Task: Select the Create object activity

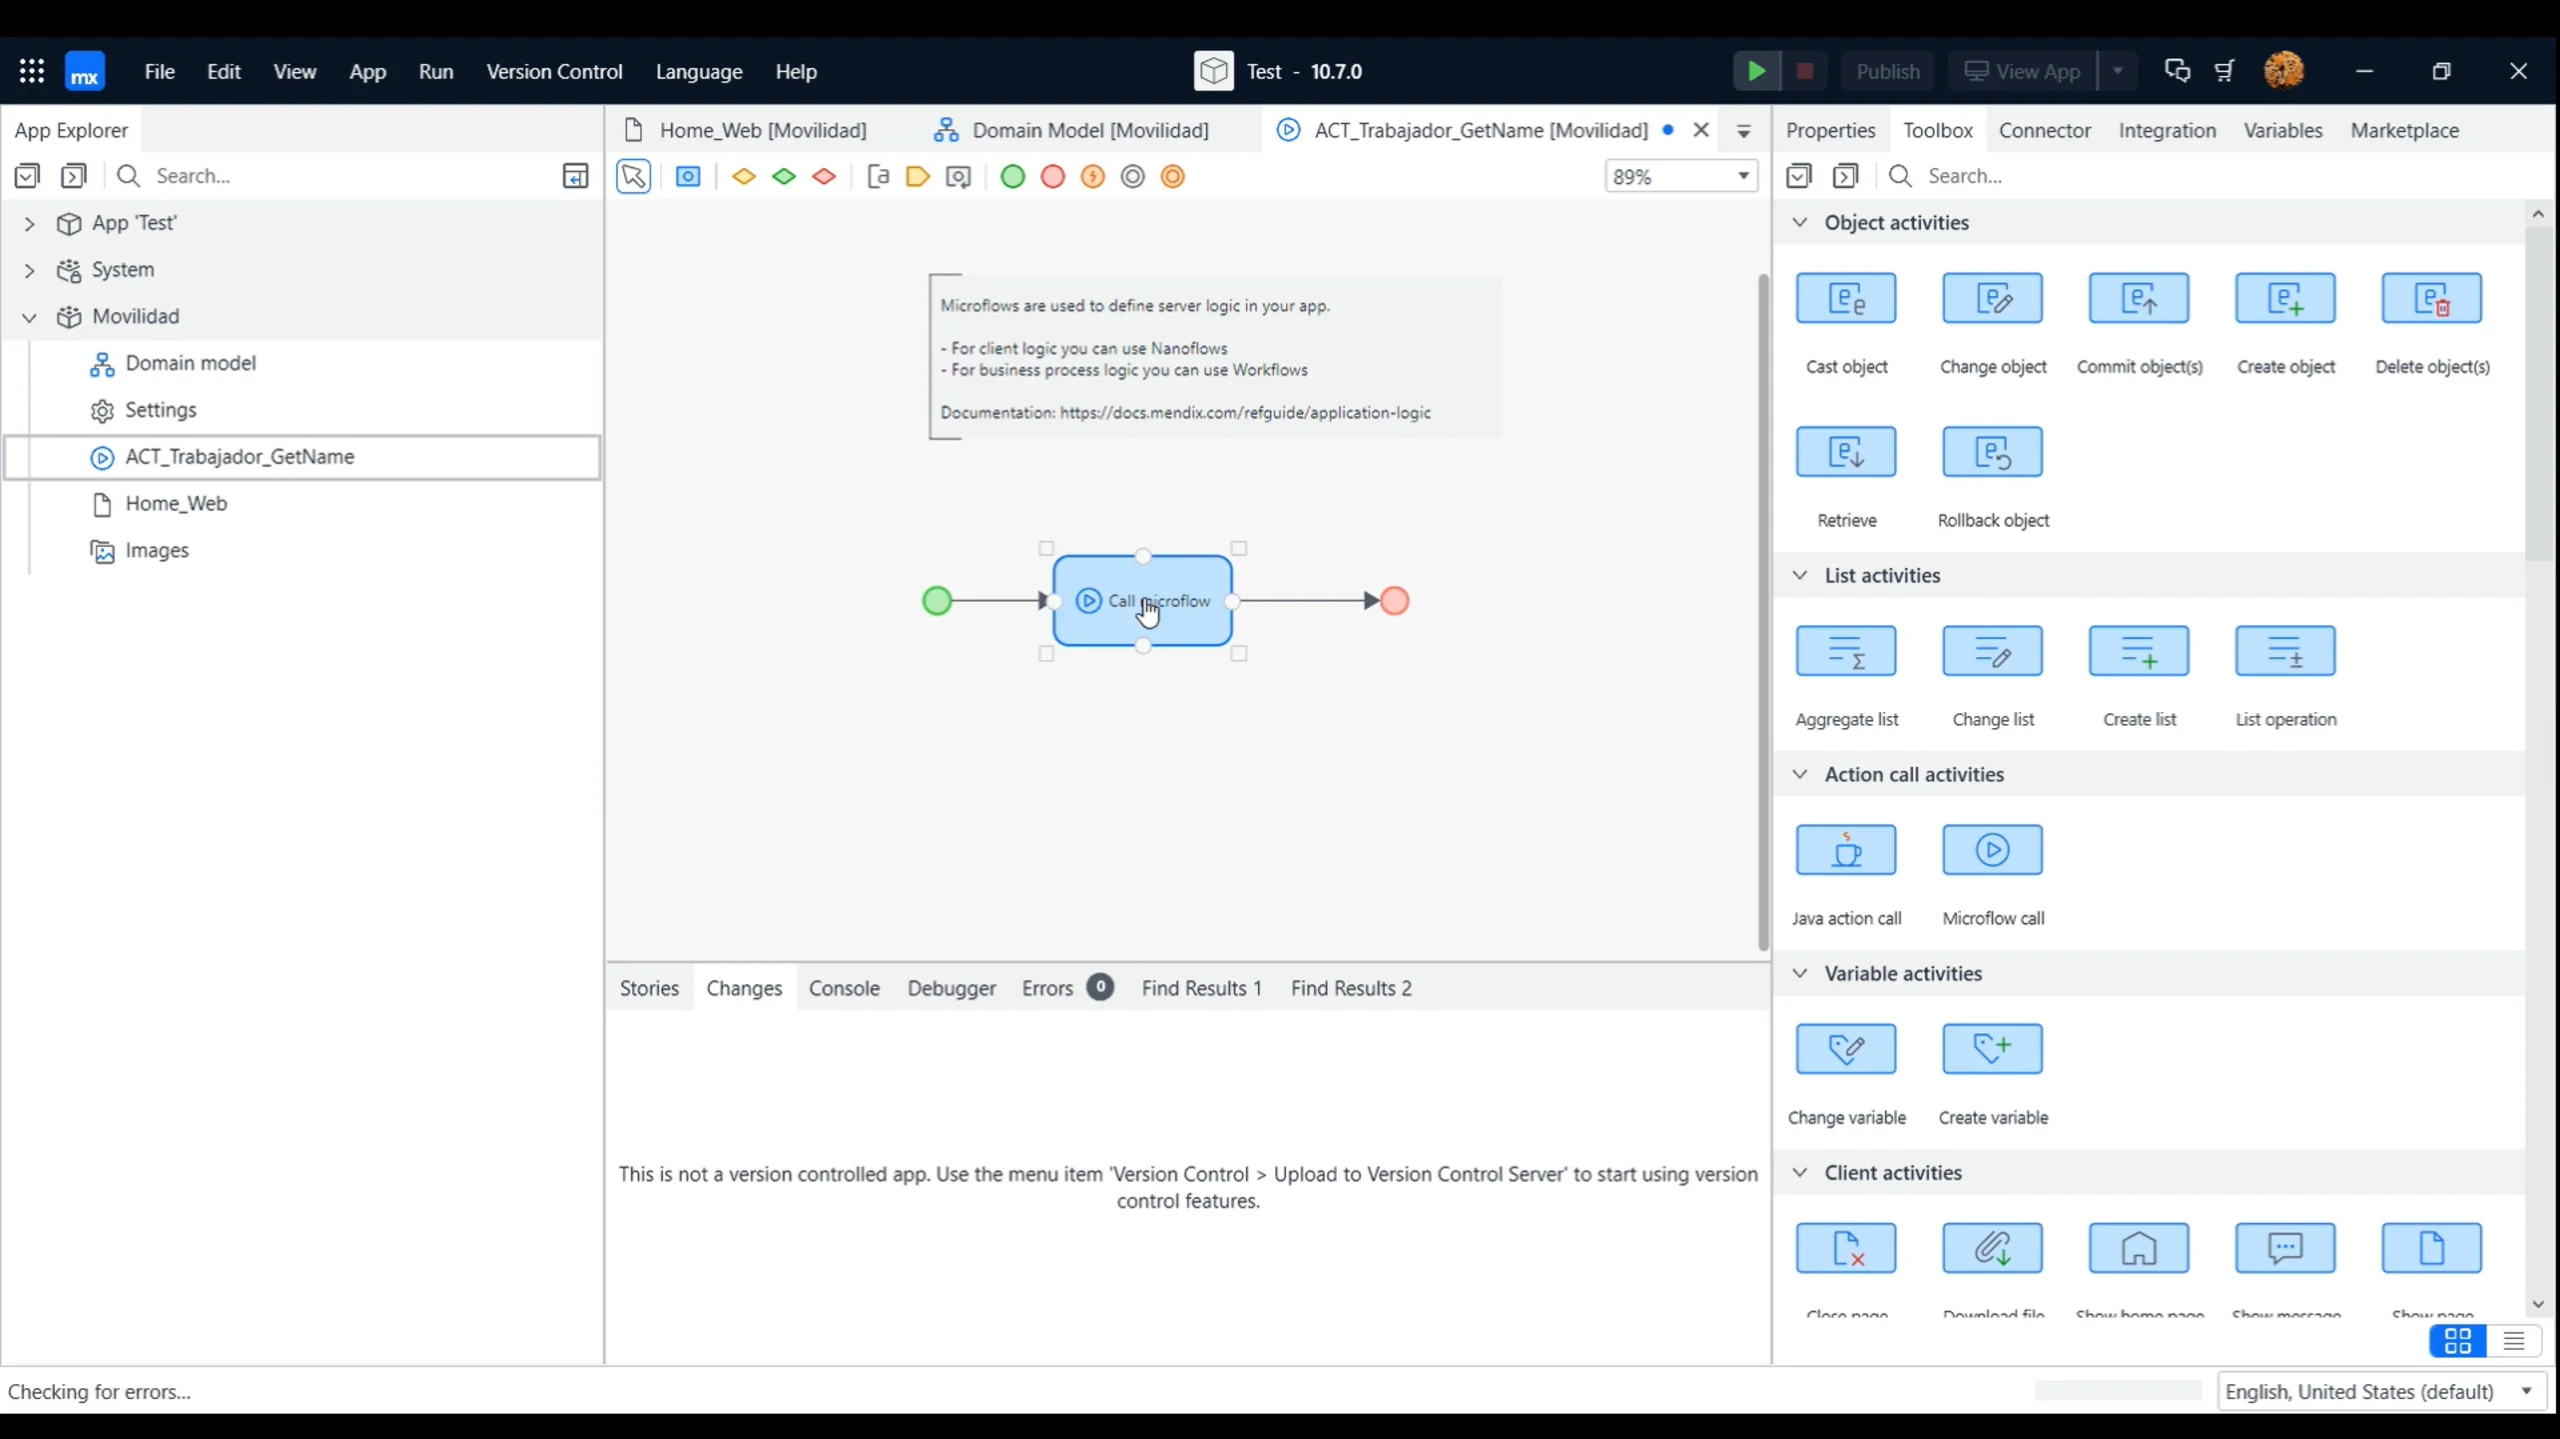Action: pos(2285,298)
